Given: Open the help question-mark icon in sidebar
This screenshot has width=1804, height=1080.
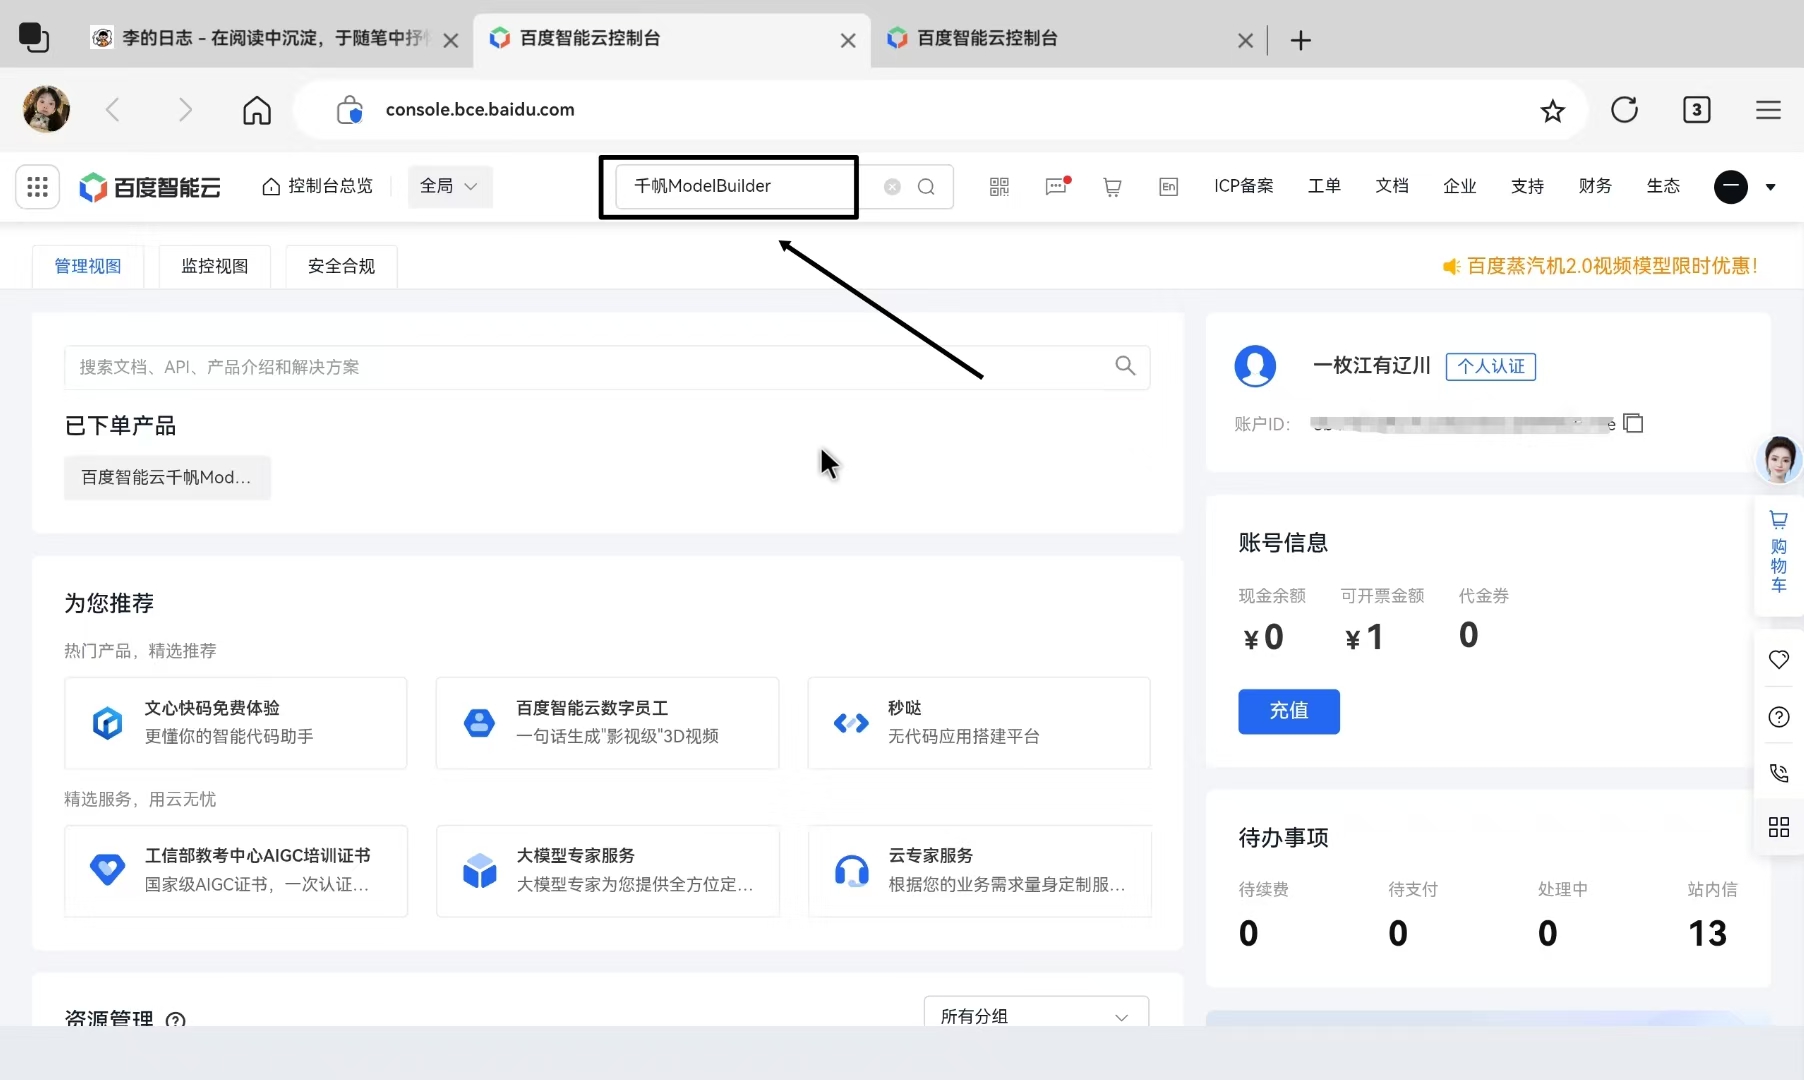Looking at the screenshot, I should (1778, 716).
